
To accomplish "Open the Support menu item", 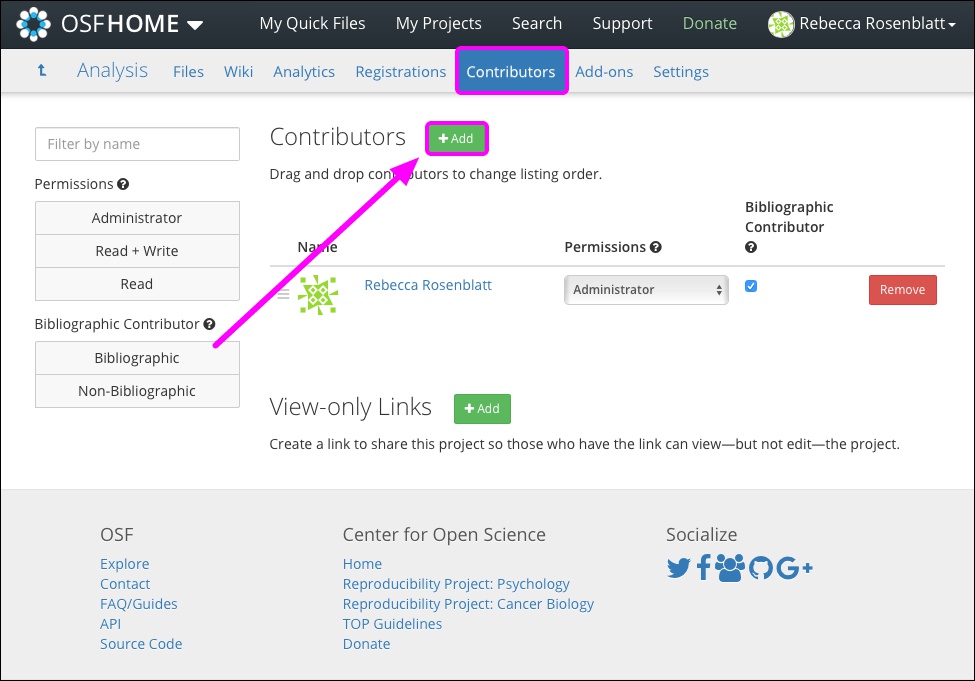I will [622, 24].
